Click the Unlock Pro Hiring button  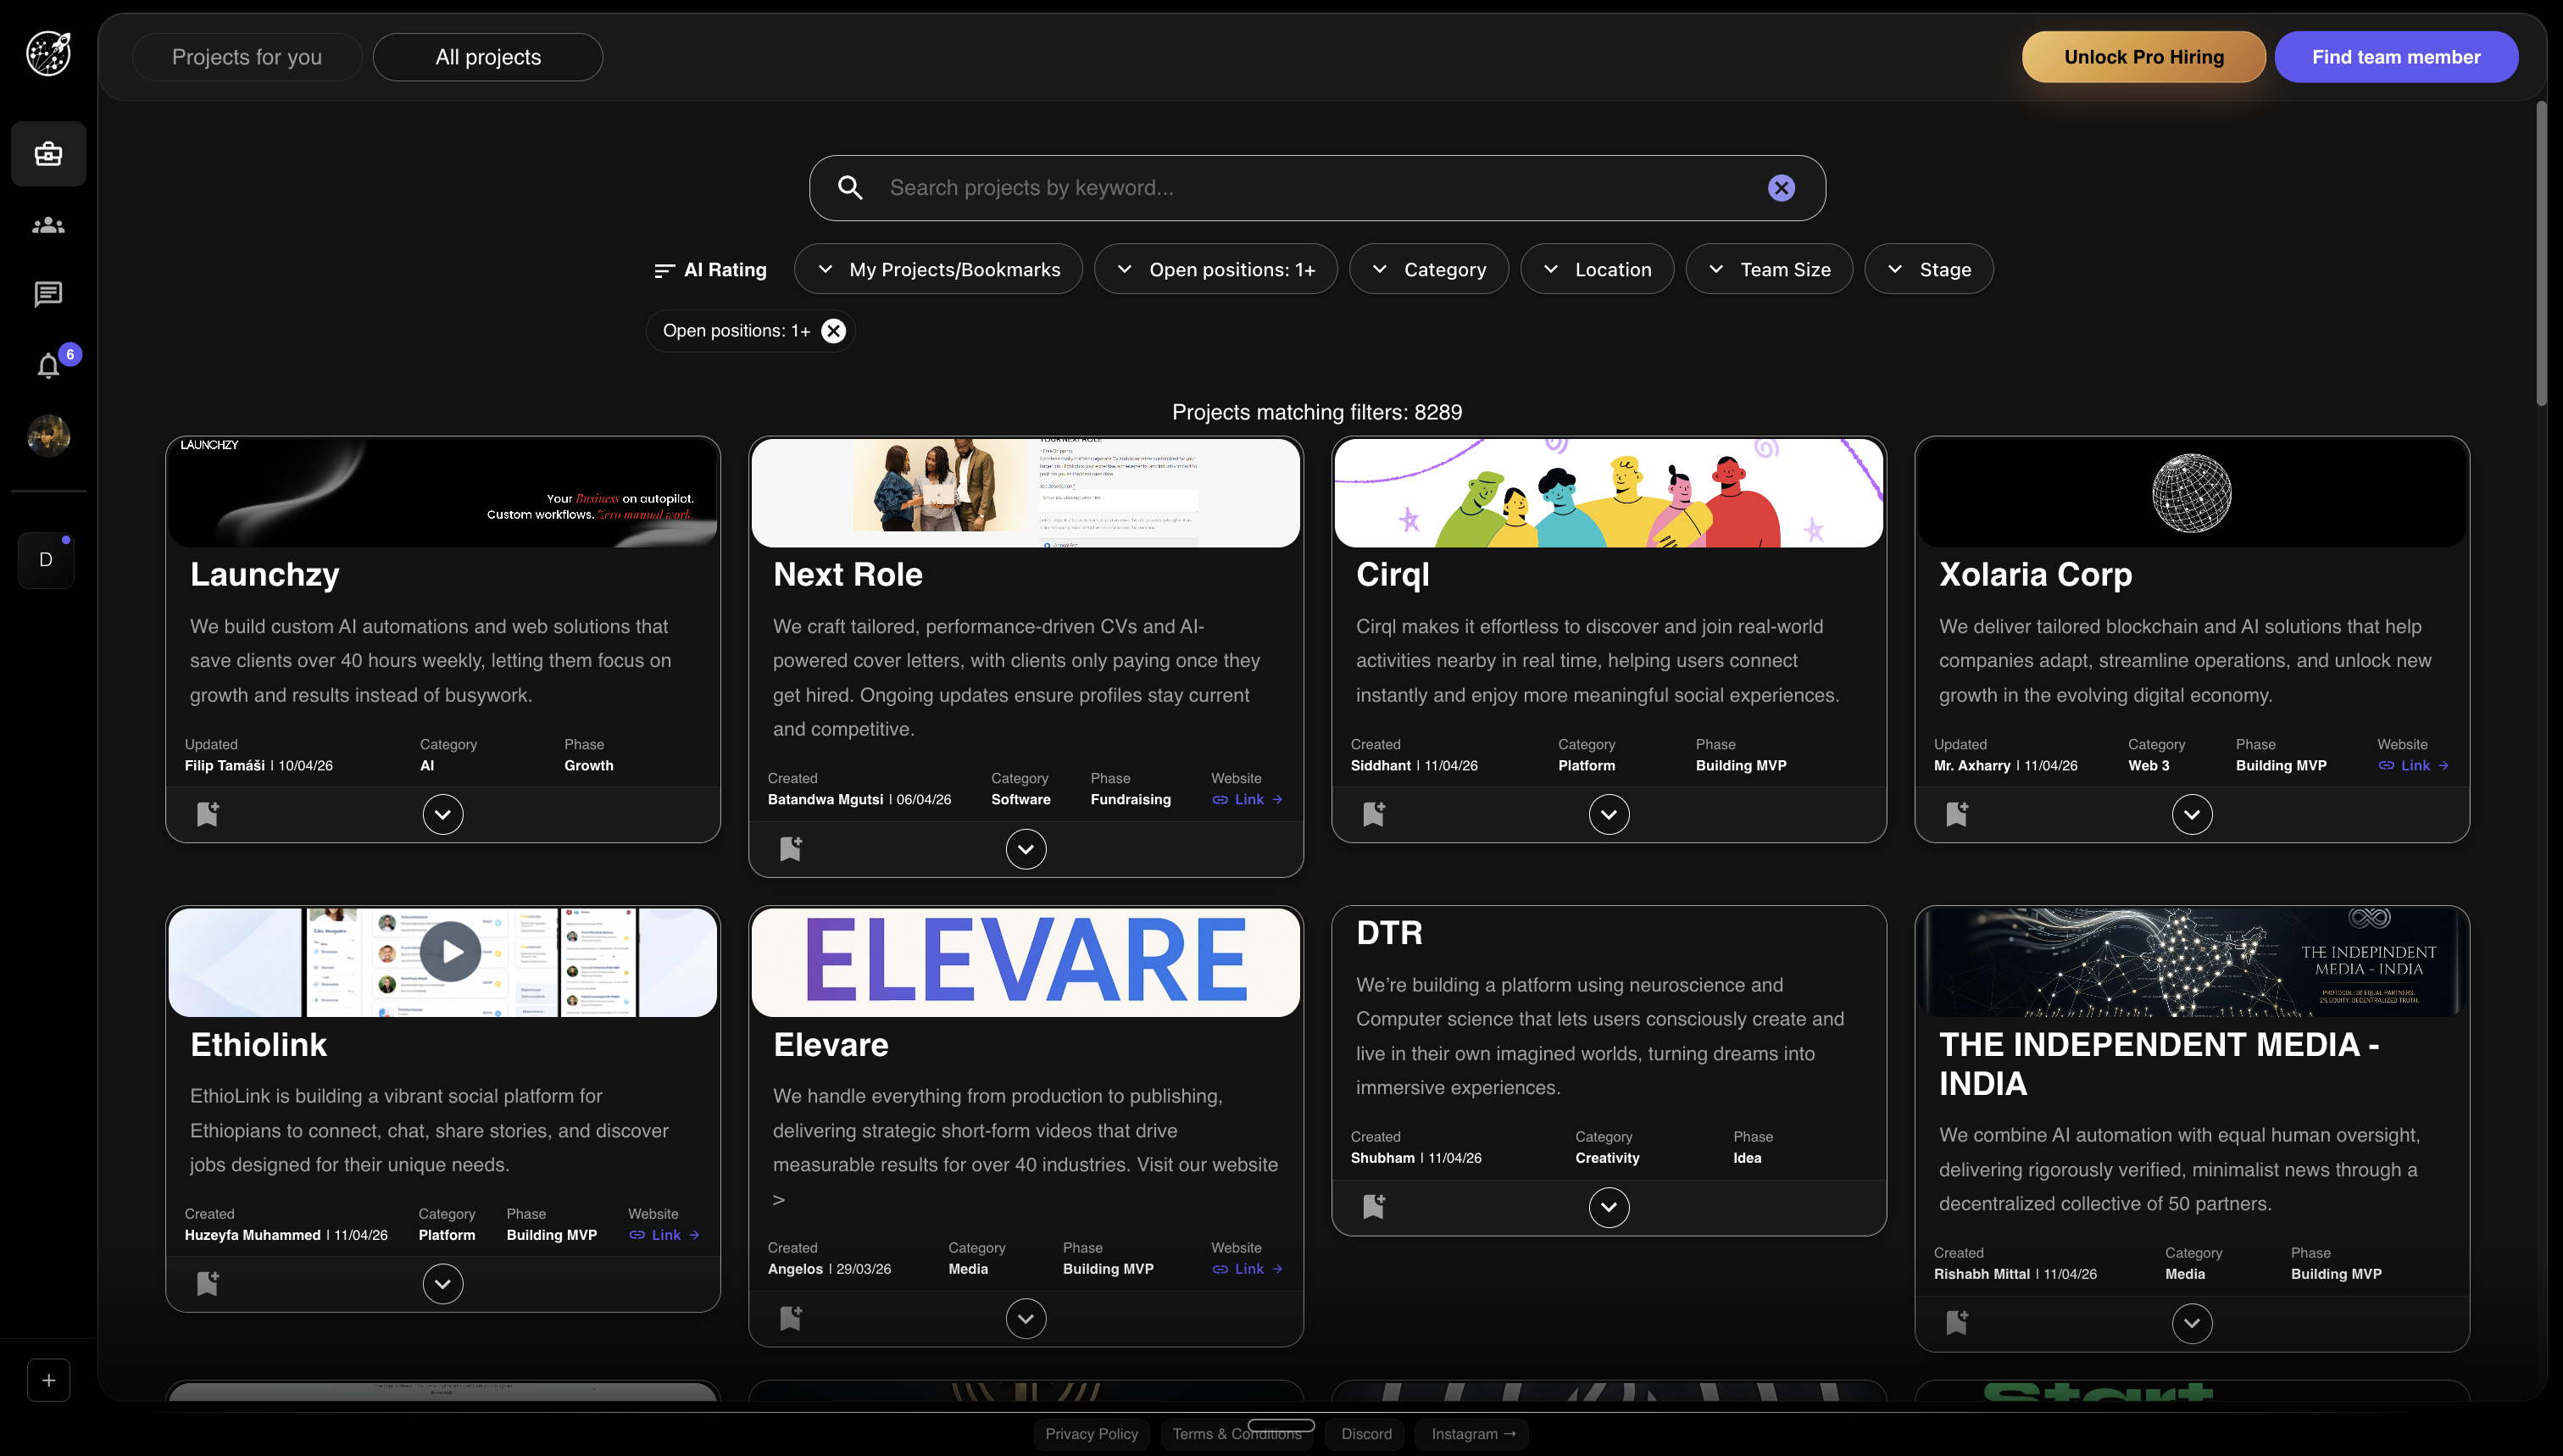pyautogui.click(x=2143, y=56)
